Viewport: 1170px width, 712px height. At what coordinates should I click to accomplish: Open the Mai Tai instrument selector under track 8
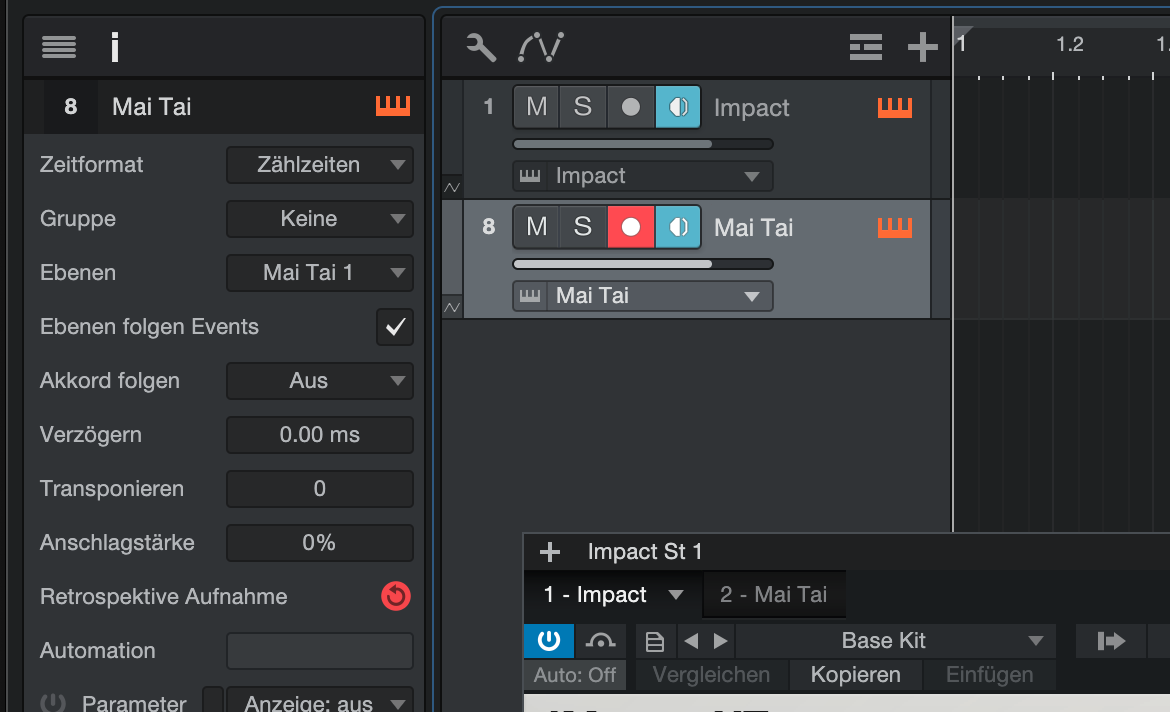tap(642, 296)
